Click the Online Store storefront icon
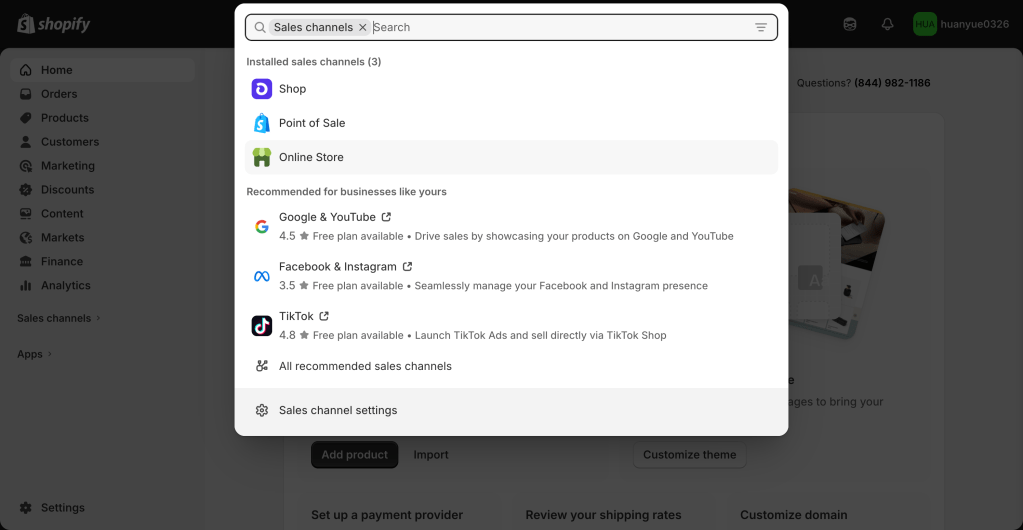 click(262, 157)
